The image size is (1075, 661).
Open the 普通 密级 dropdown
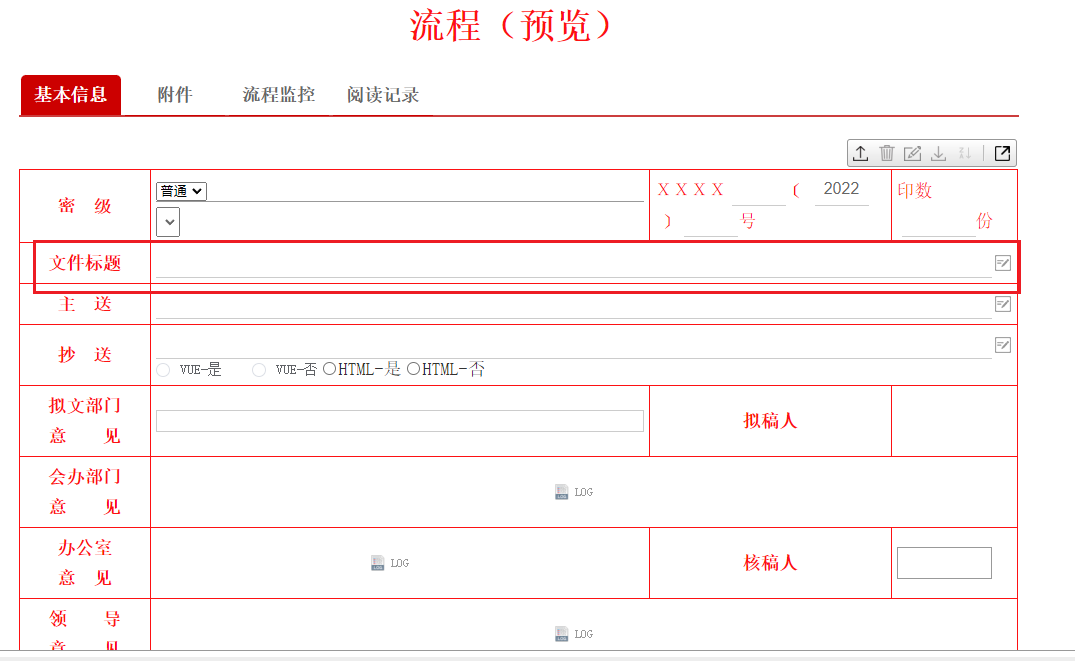click(181, 191)
